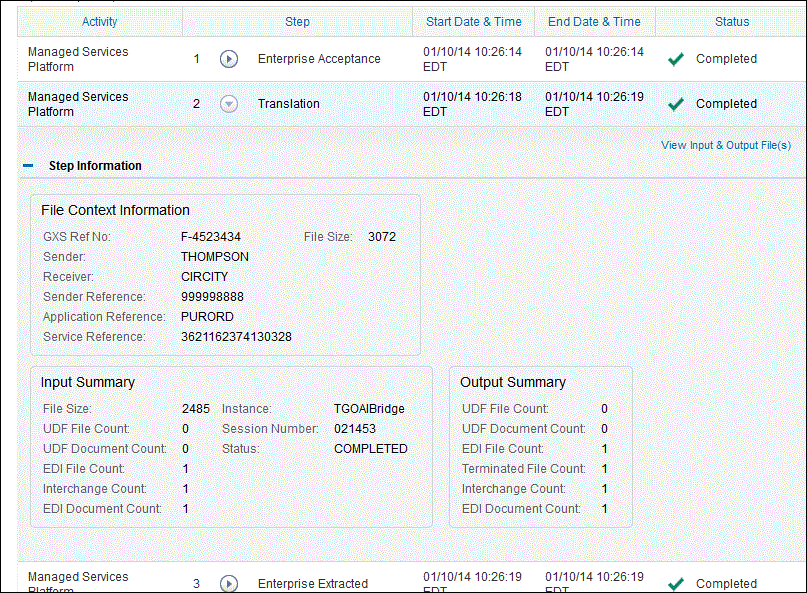Click the green checkmark for Enterprise Acceptance

pyautogui.click(x=676, y=59)
